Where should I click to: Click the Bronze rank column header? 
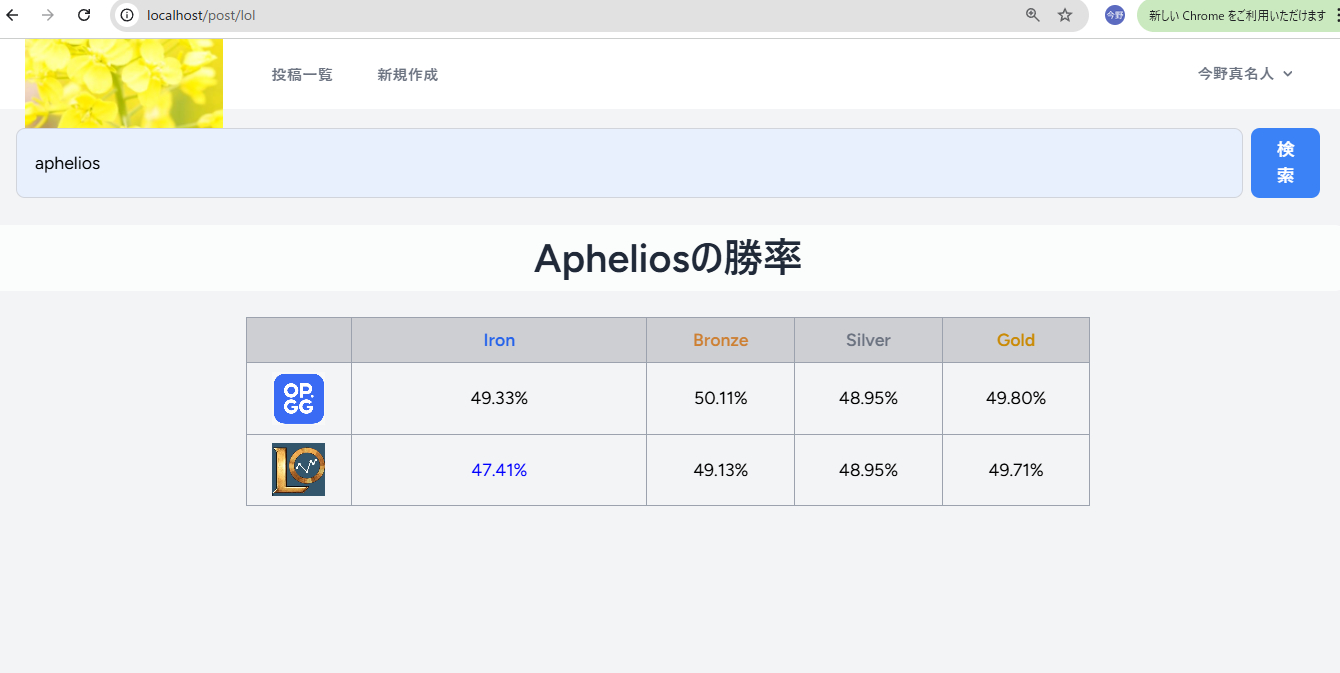(720, 340)
